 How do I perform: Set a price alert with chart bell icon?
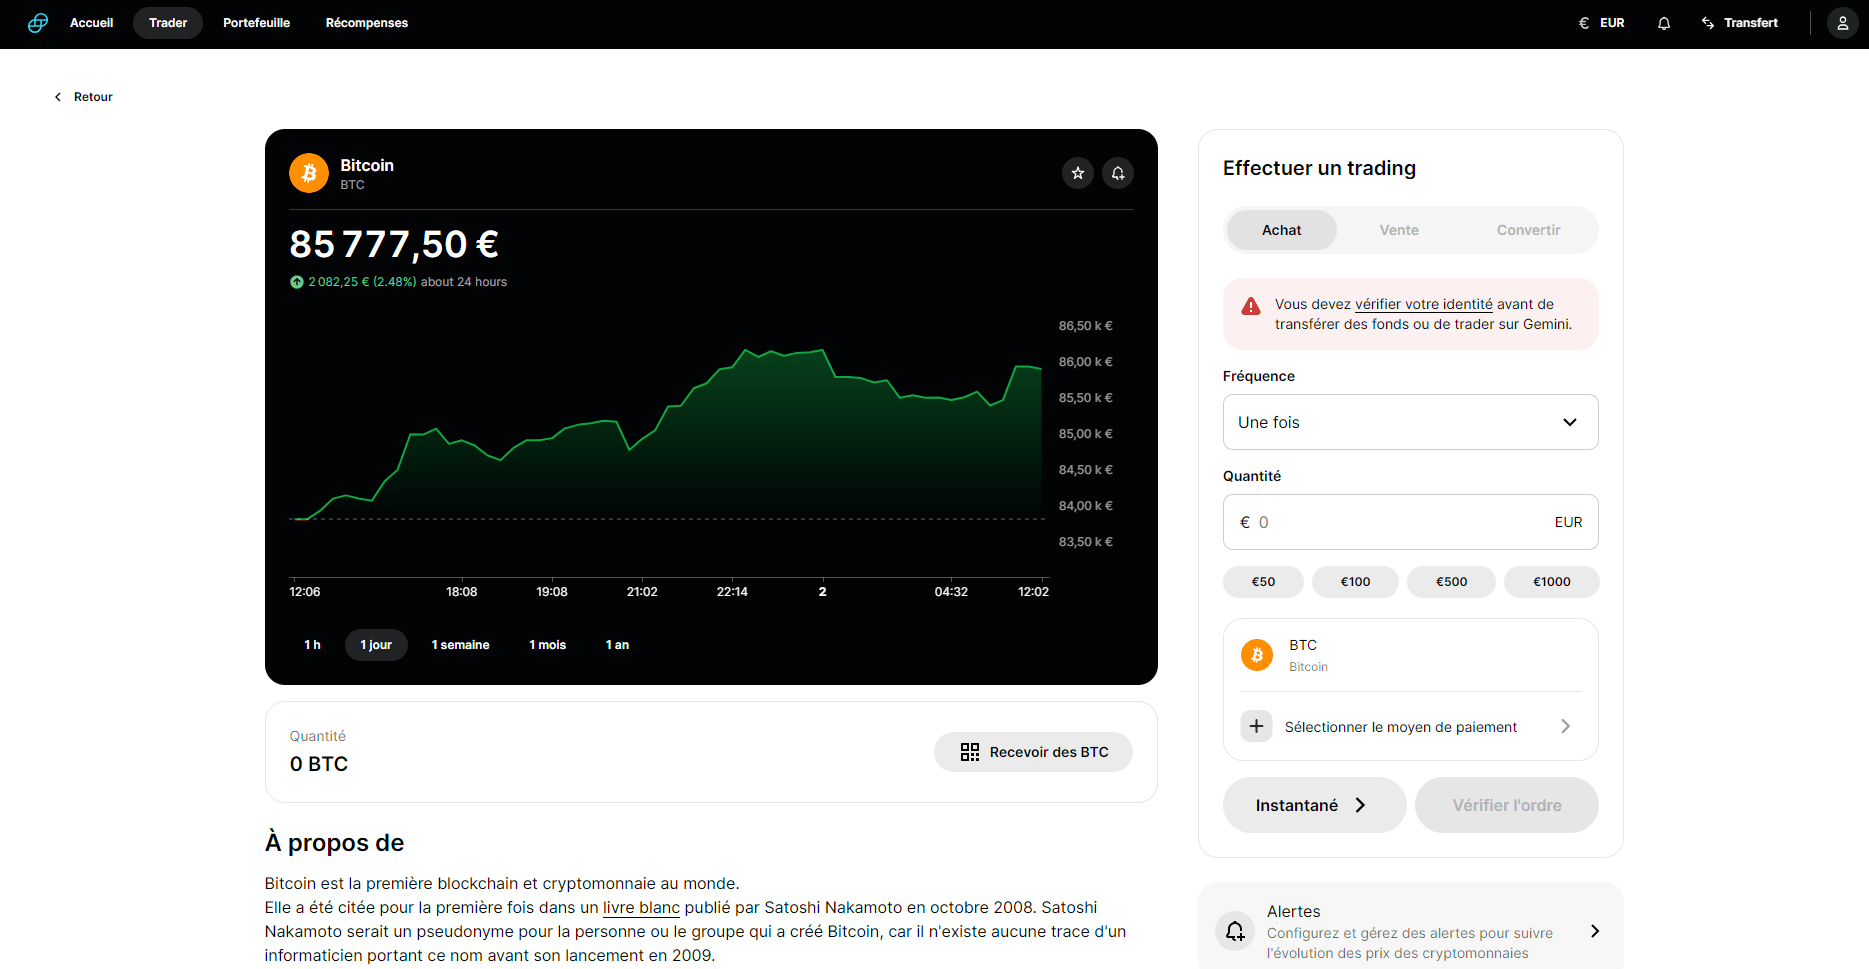(x=1118, y=173)
